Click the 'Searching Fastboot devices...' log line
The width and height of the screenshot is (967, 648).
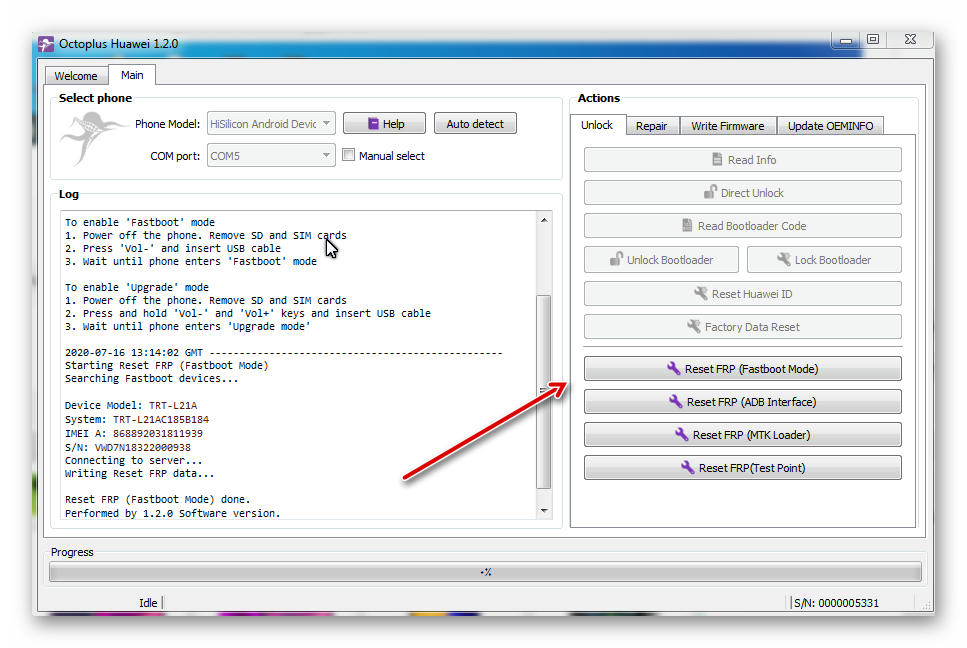(x=152, y=379)
